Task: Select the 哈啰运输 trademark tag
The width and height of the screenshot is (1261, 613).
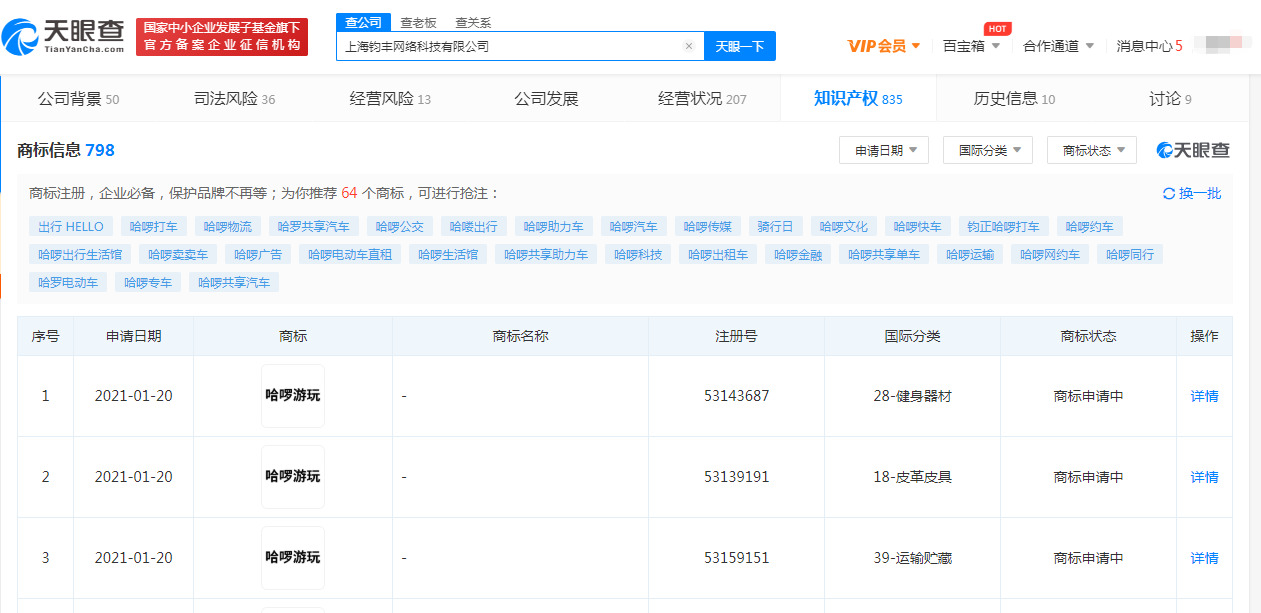Action: [x=970, y=254]
